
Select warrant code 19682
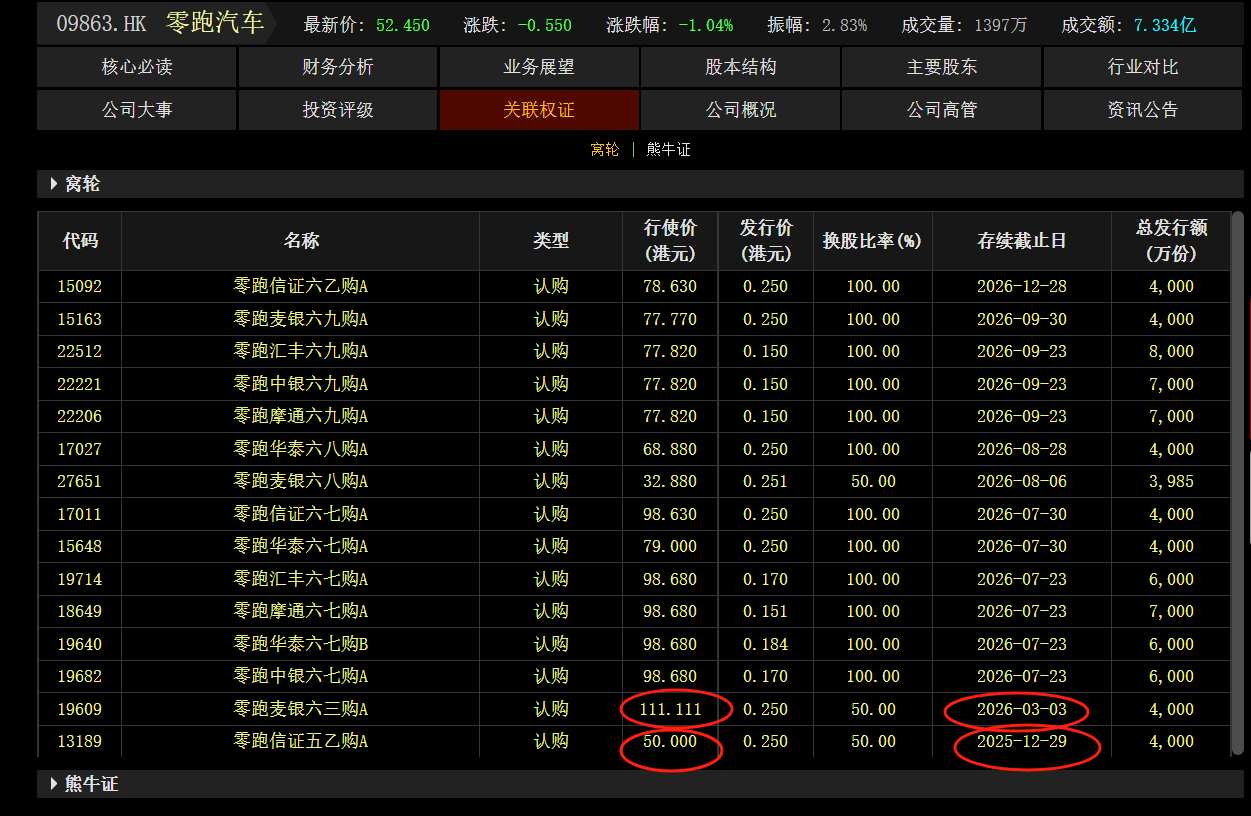pos(80,676)
